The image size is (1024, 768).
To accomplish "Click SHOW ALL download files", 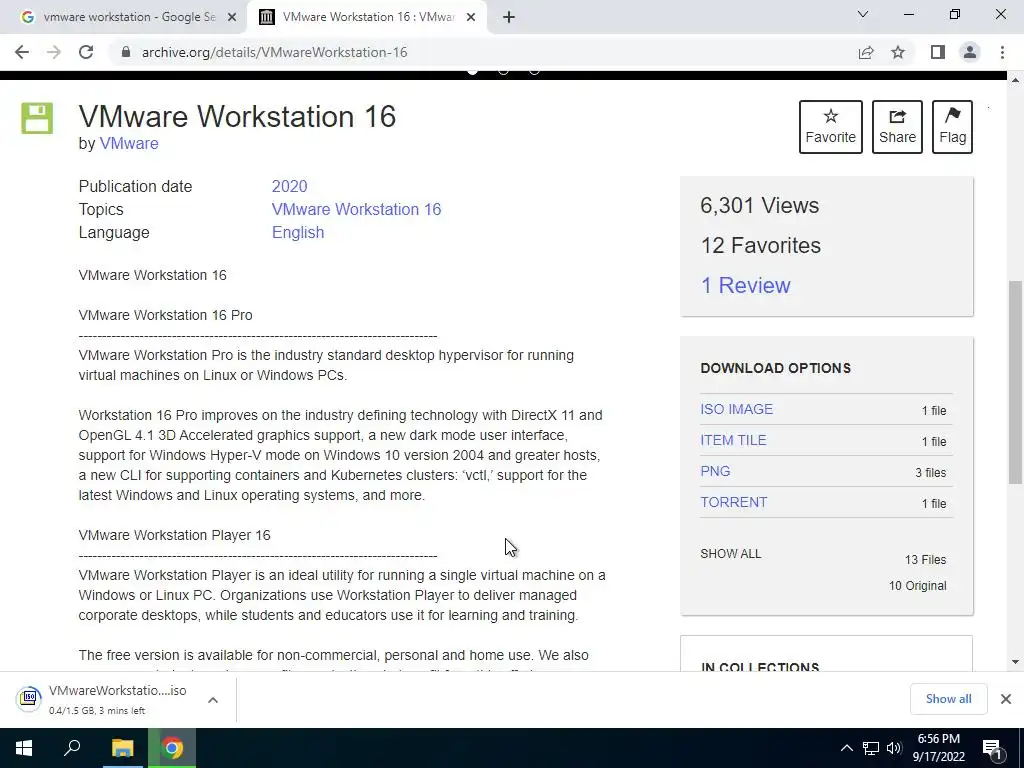I will [x=731, y=554].
